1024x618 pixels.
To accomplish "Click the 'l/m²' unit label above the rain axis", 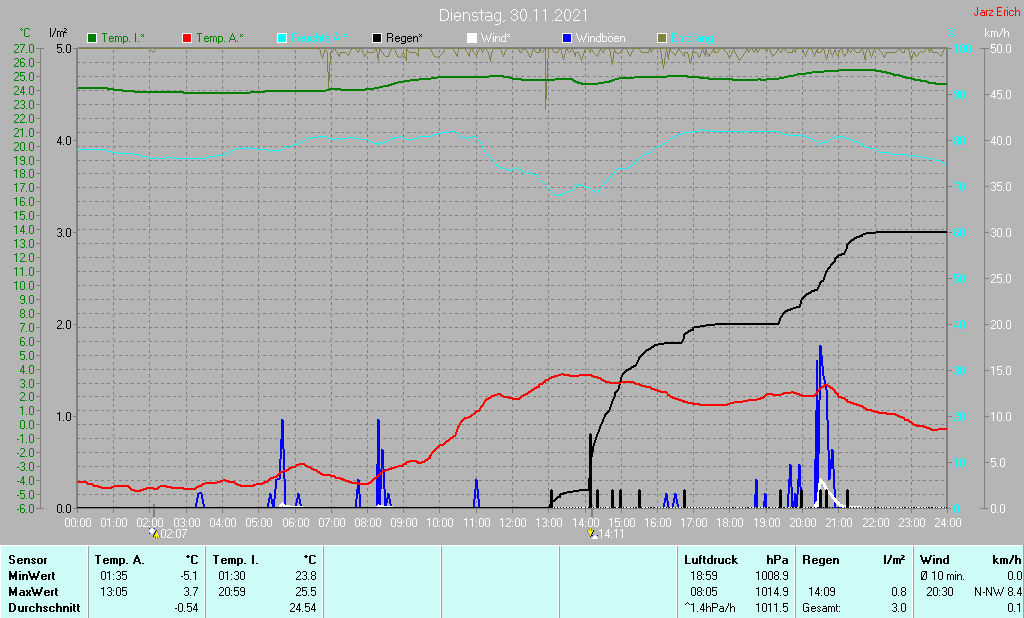I will [58, 33].
